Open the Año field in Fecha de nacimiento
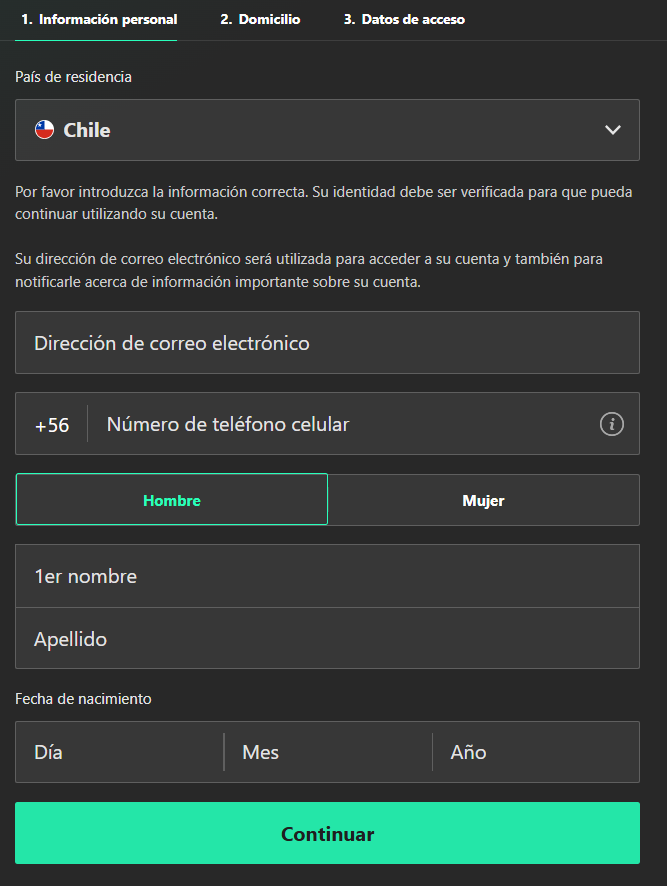667x886 pixels. coord(536,752)
